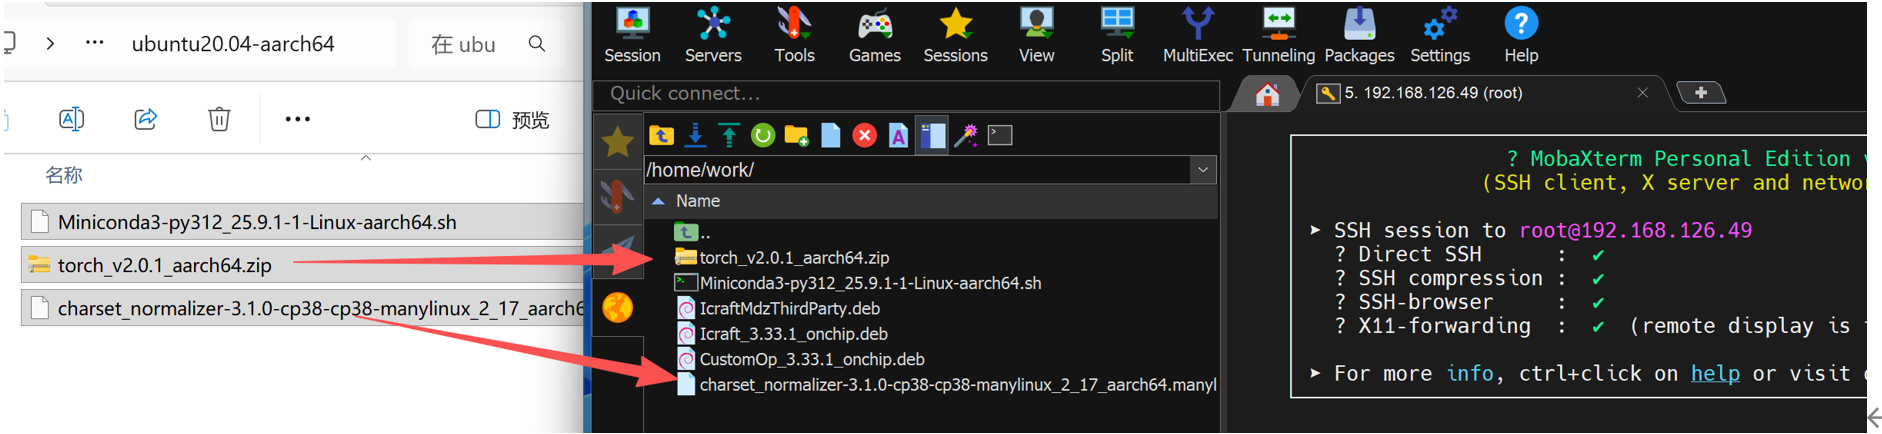
Task: Open the Games icon
Action: coord(875,34)
